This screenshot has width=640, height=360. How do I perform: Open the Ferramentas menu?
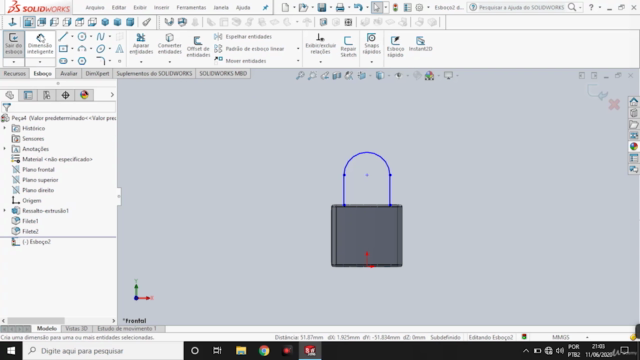point(191,7)
